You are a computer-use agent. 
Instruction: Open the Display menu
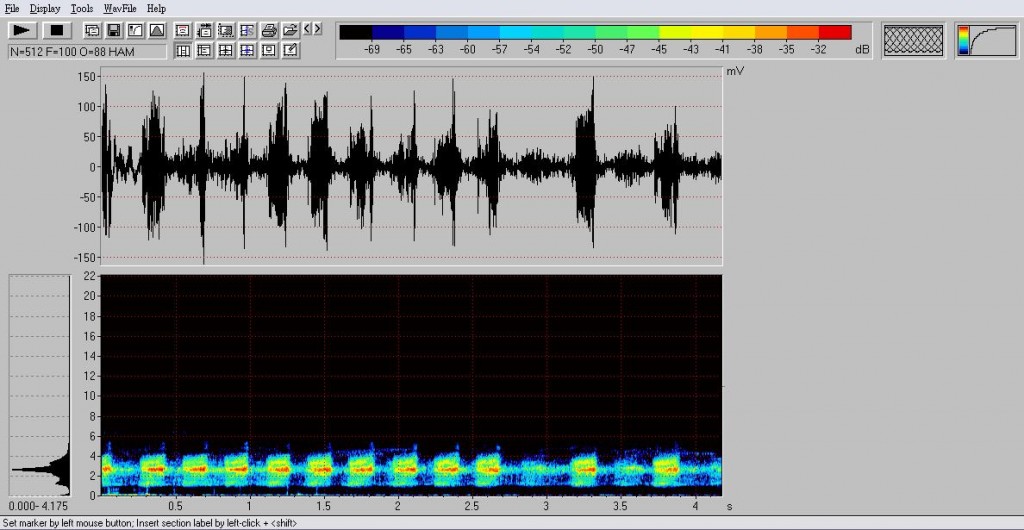[x=45, y=8]
